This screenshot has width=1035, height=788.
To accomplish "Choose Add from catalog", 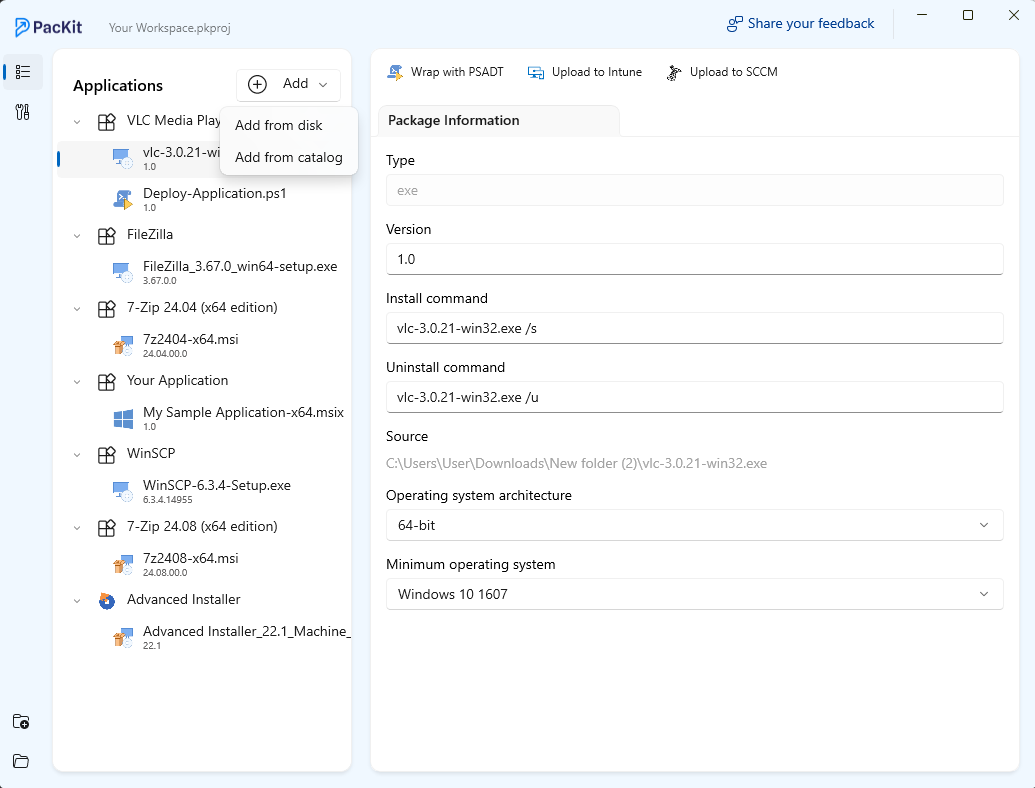I will 288,157.
